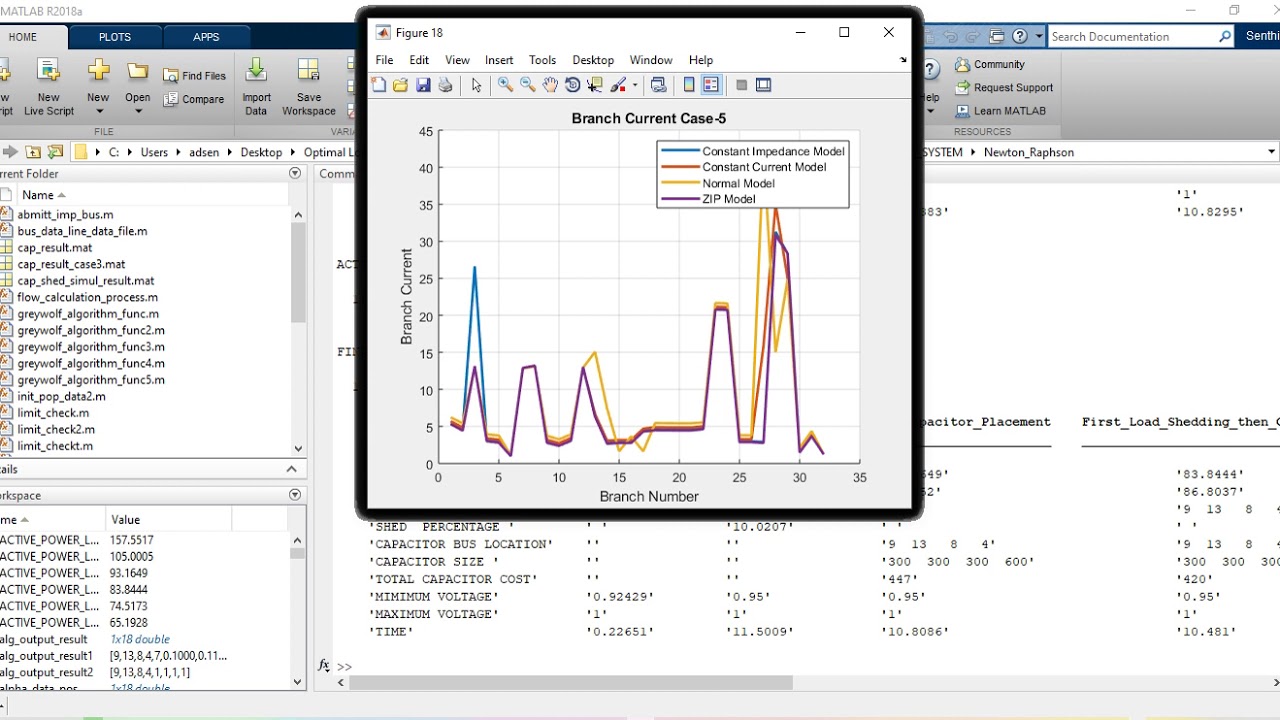Switch to the PLOTS tab in MATLAB
The width and height of the screenshot is (1280, 720).
115,37
